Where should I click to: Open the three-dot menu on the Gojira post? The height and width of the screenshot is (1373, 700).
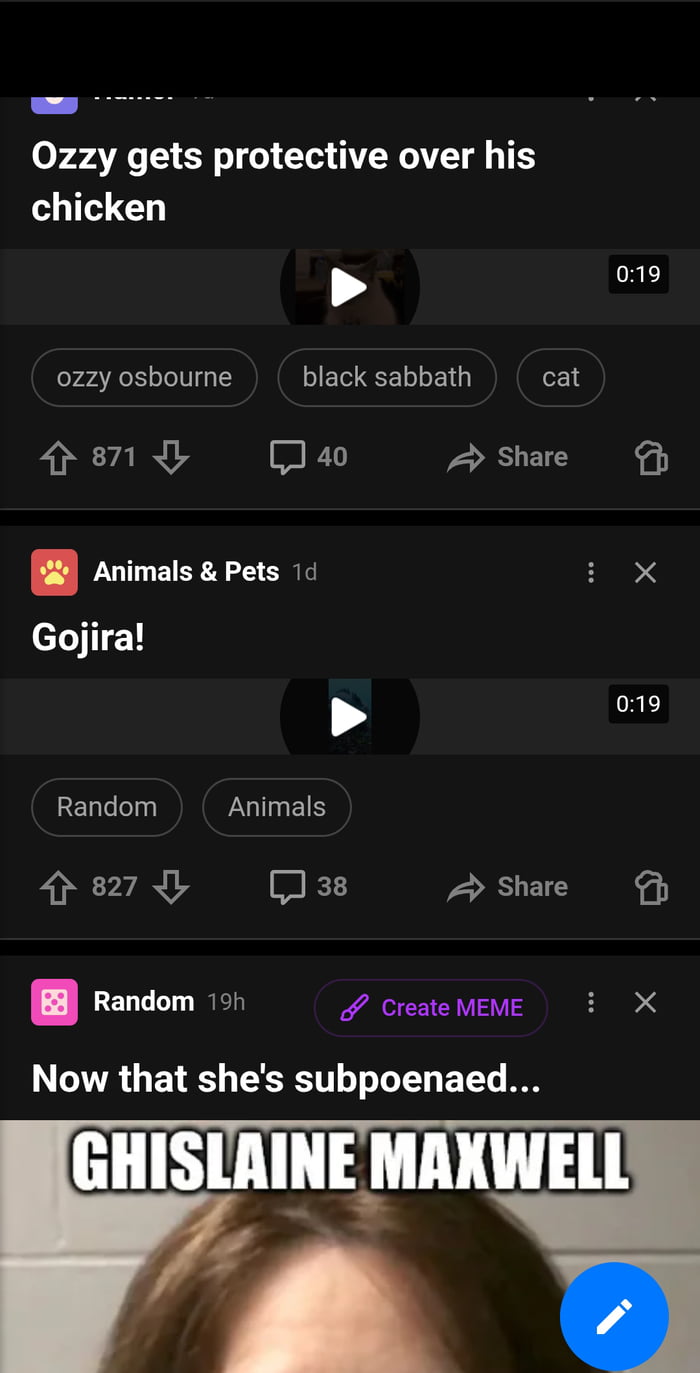[591, 572]
